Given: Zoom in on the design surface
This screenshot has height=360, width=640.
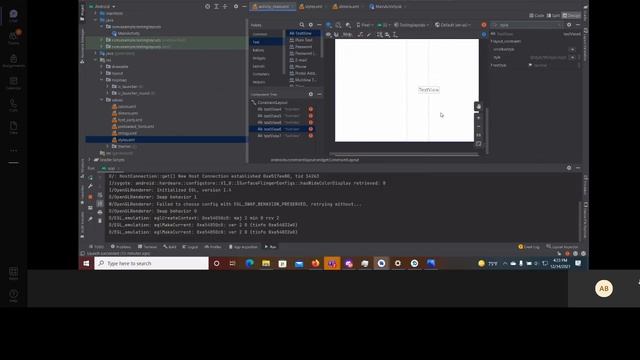Looking at the screenshot, I should (x=478, y=118).
